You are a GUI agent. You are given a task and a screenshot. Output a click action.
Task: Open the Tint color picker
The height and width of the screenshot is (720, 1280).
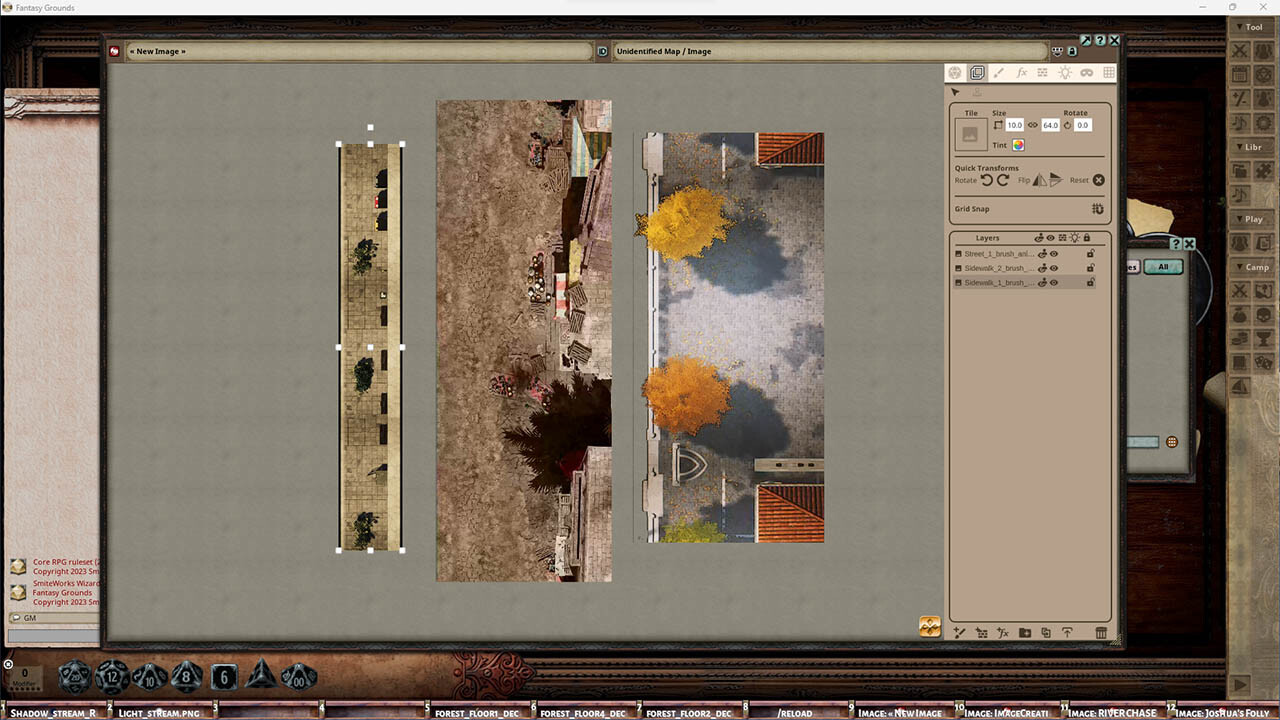tap(1017, 145)
